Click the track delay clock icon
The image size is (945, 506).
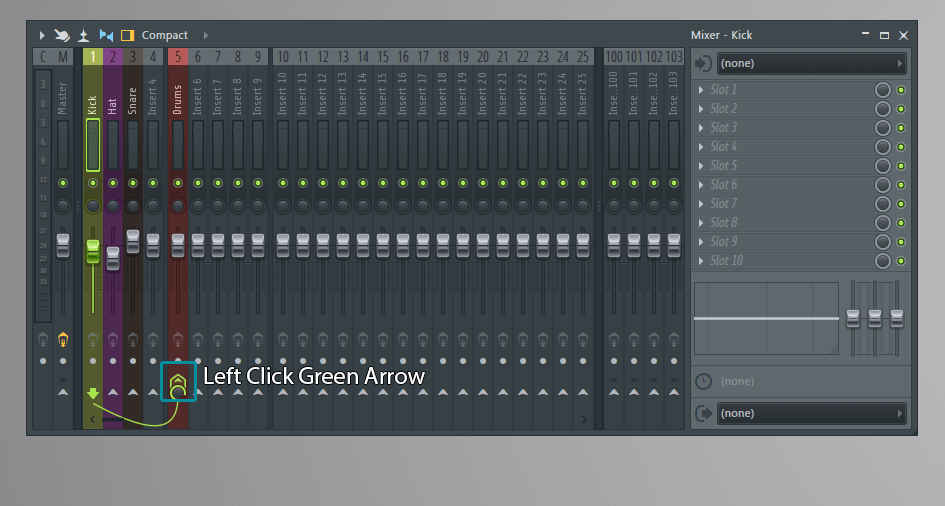(x=703, y=381)
